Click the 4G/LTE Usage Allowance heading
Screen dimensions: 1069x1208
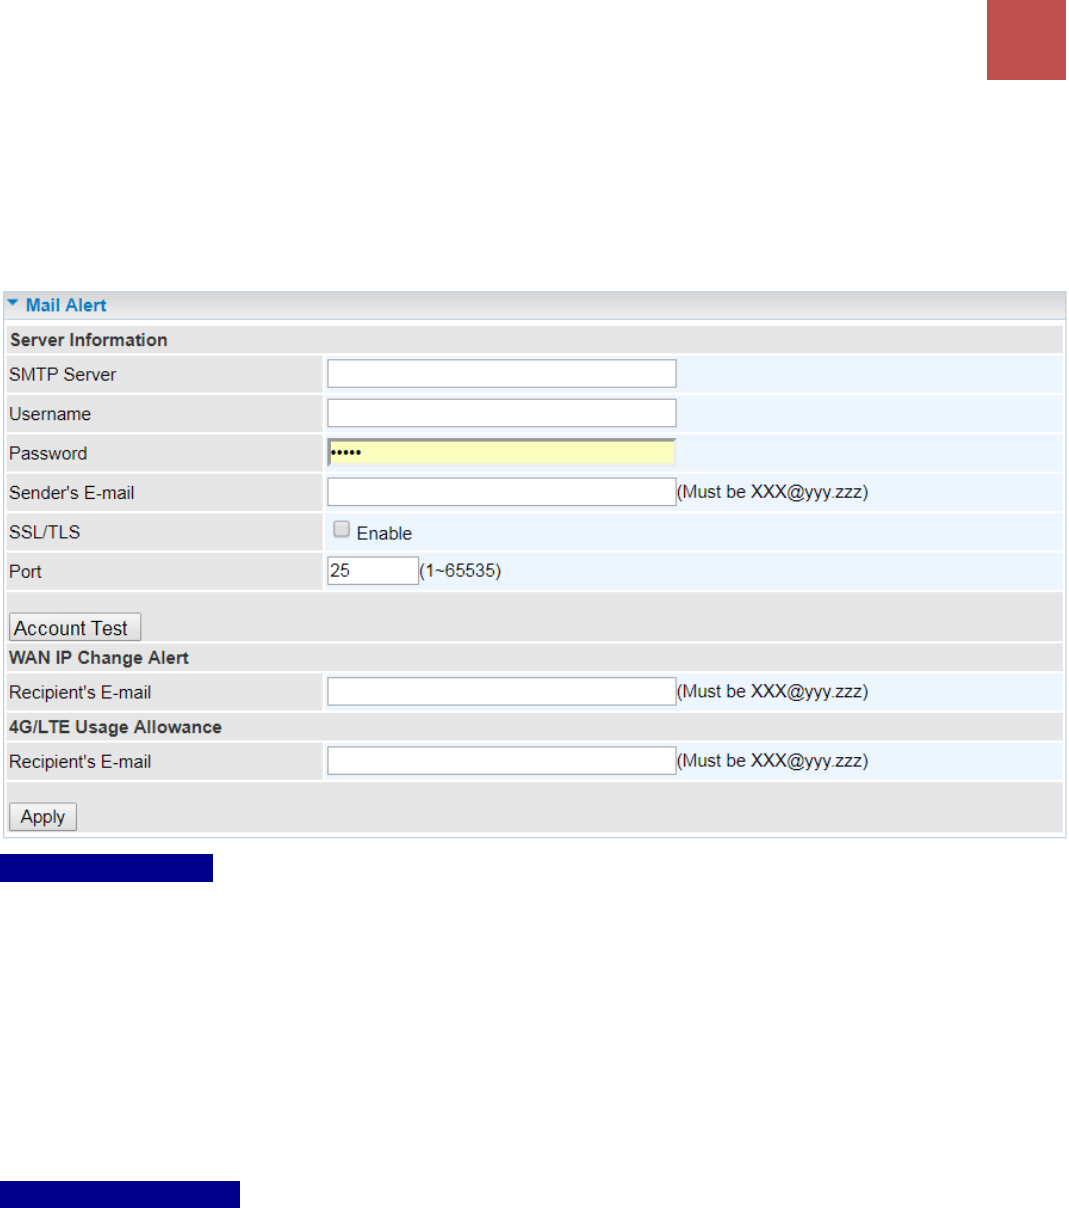point(115,727)
